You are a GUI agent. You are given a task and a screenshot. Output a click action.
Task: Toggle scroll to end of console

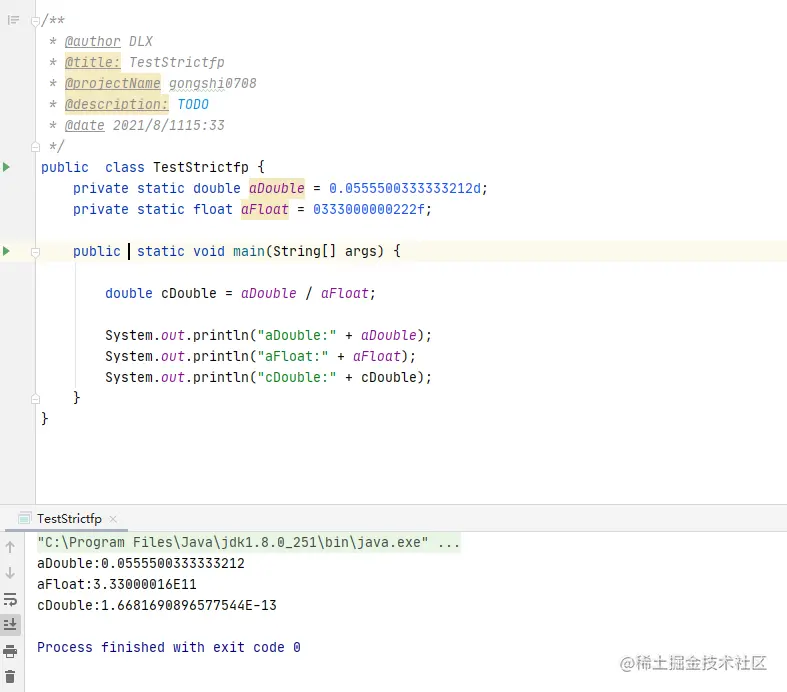point(10,625)
